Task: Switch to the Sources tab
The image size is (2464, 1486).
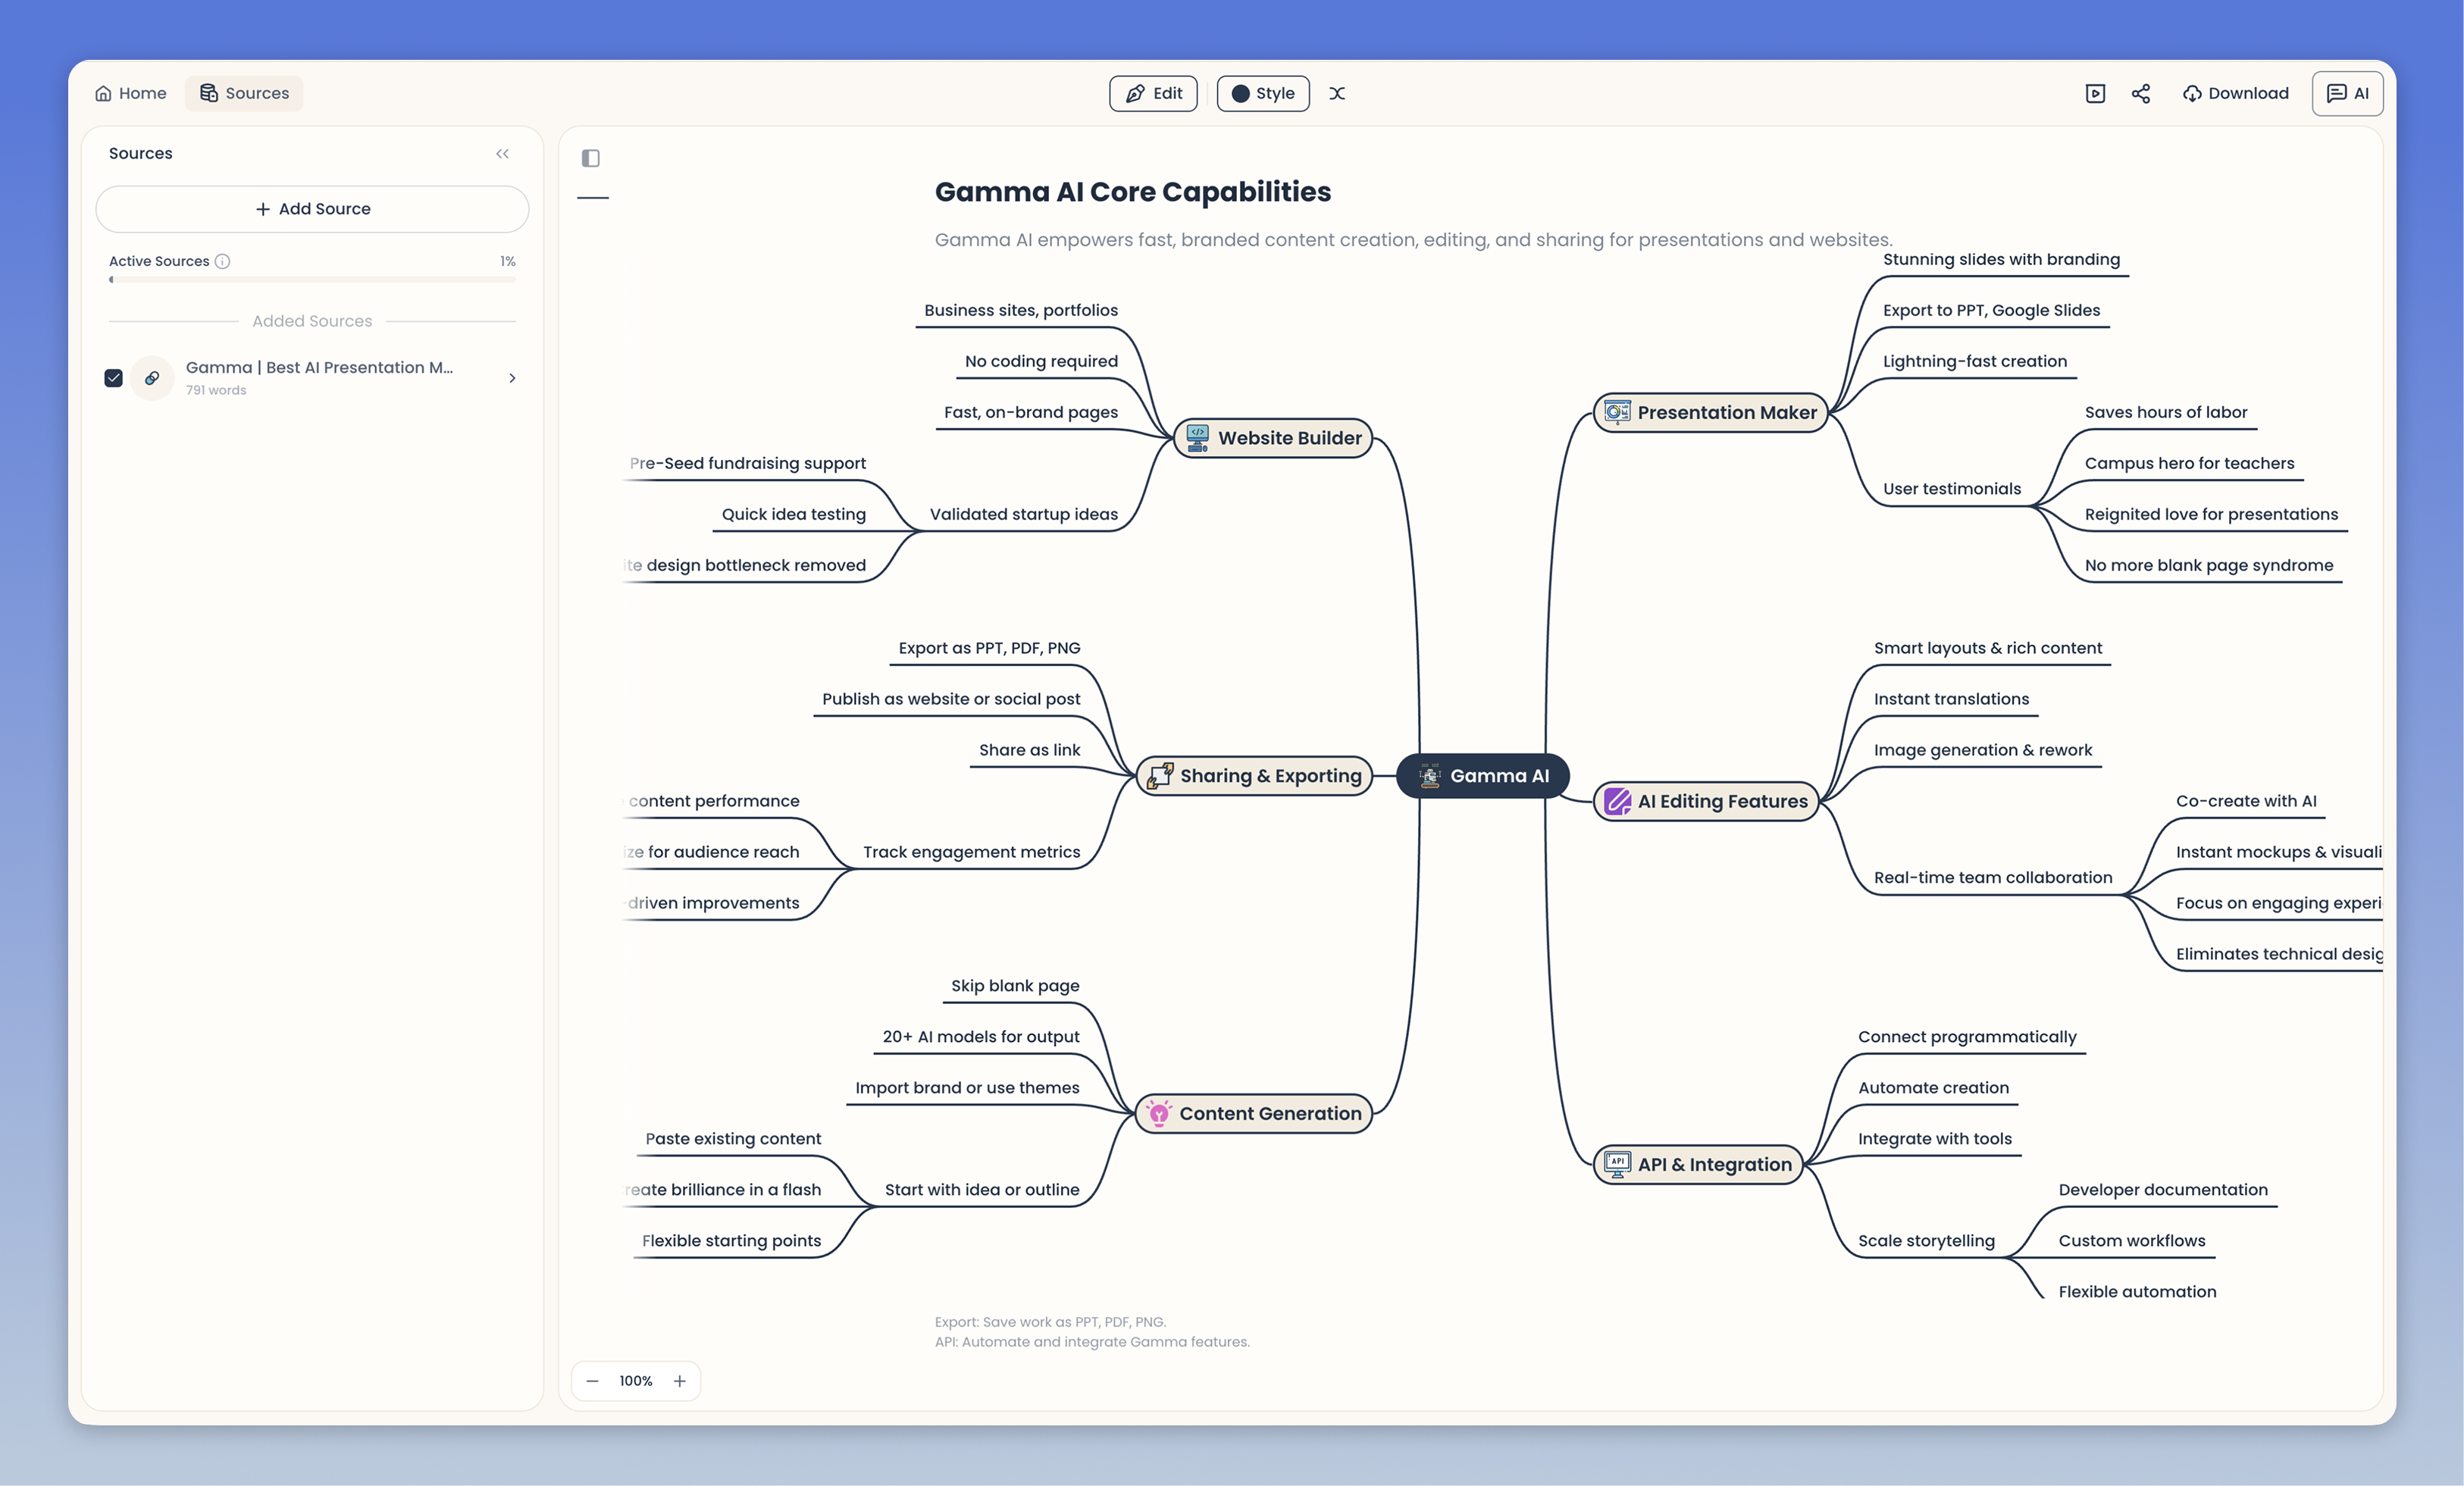Action: (244, 93)
